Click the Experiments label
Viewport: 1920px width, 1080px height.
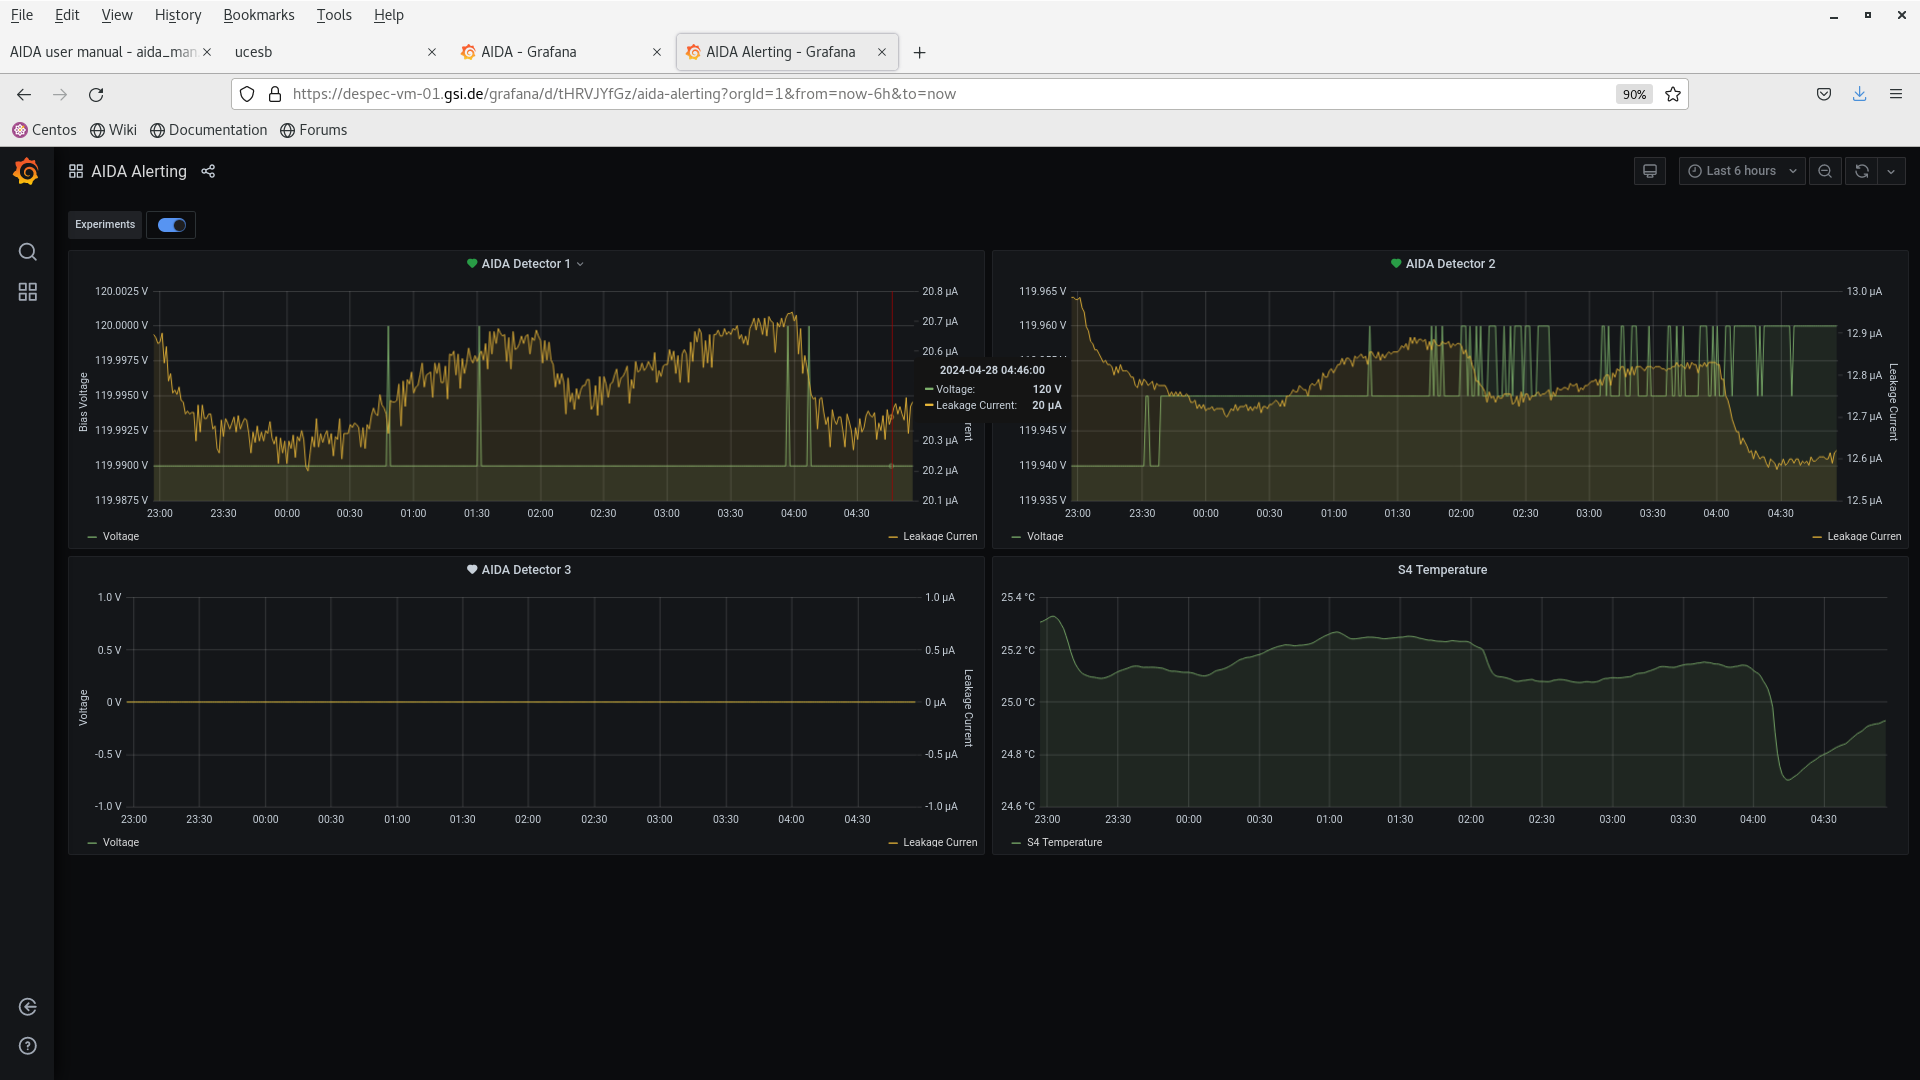click(104, 225)
